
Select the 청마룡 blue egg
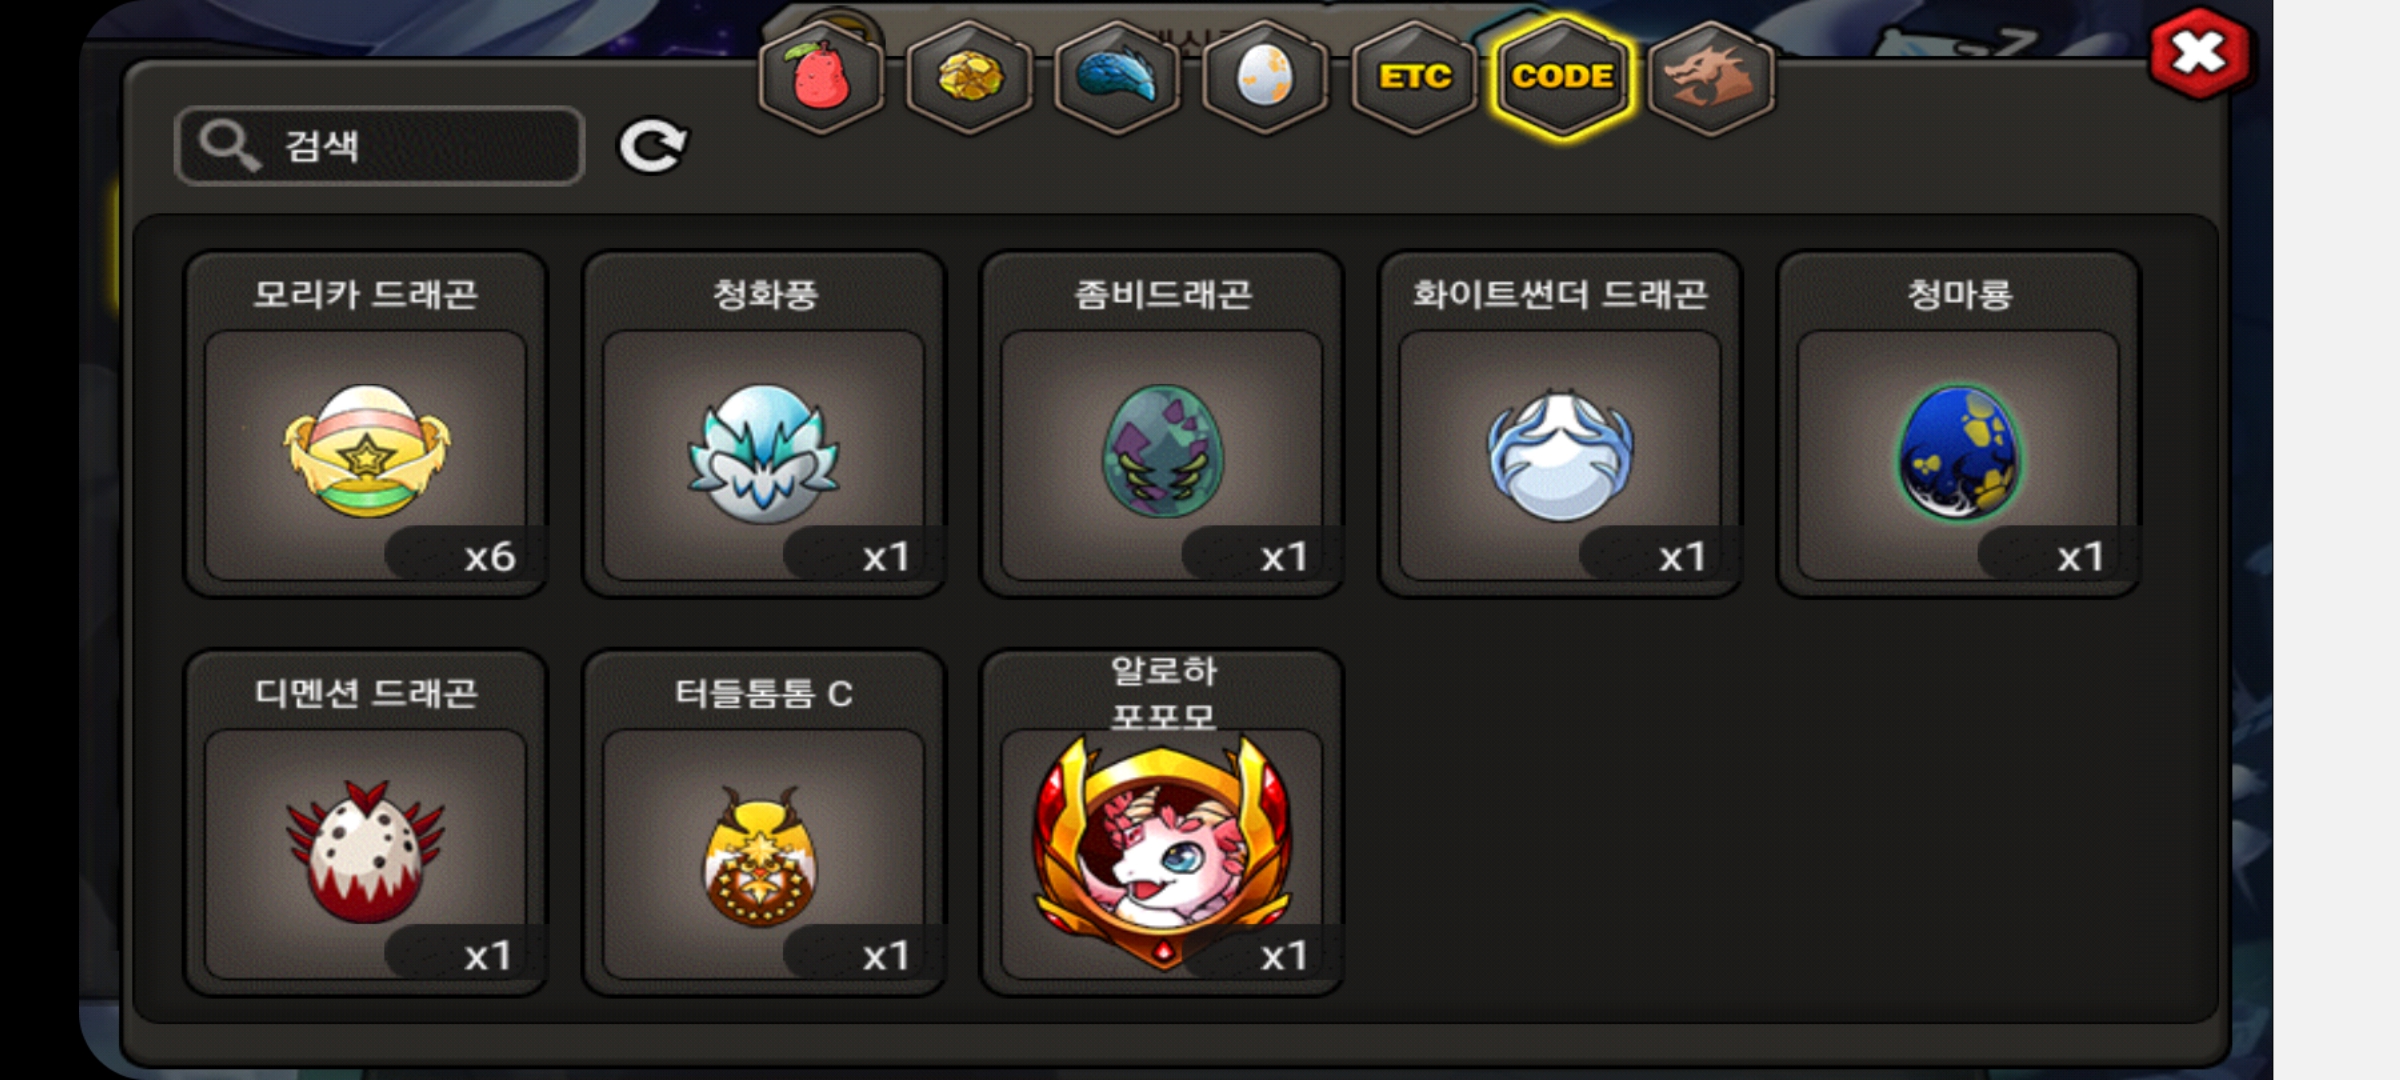pyautogui.click(x=1958, y=424)
